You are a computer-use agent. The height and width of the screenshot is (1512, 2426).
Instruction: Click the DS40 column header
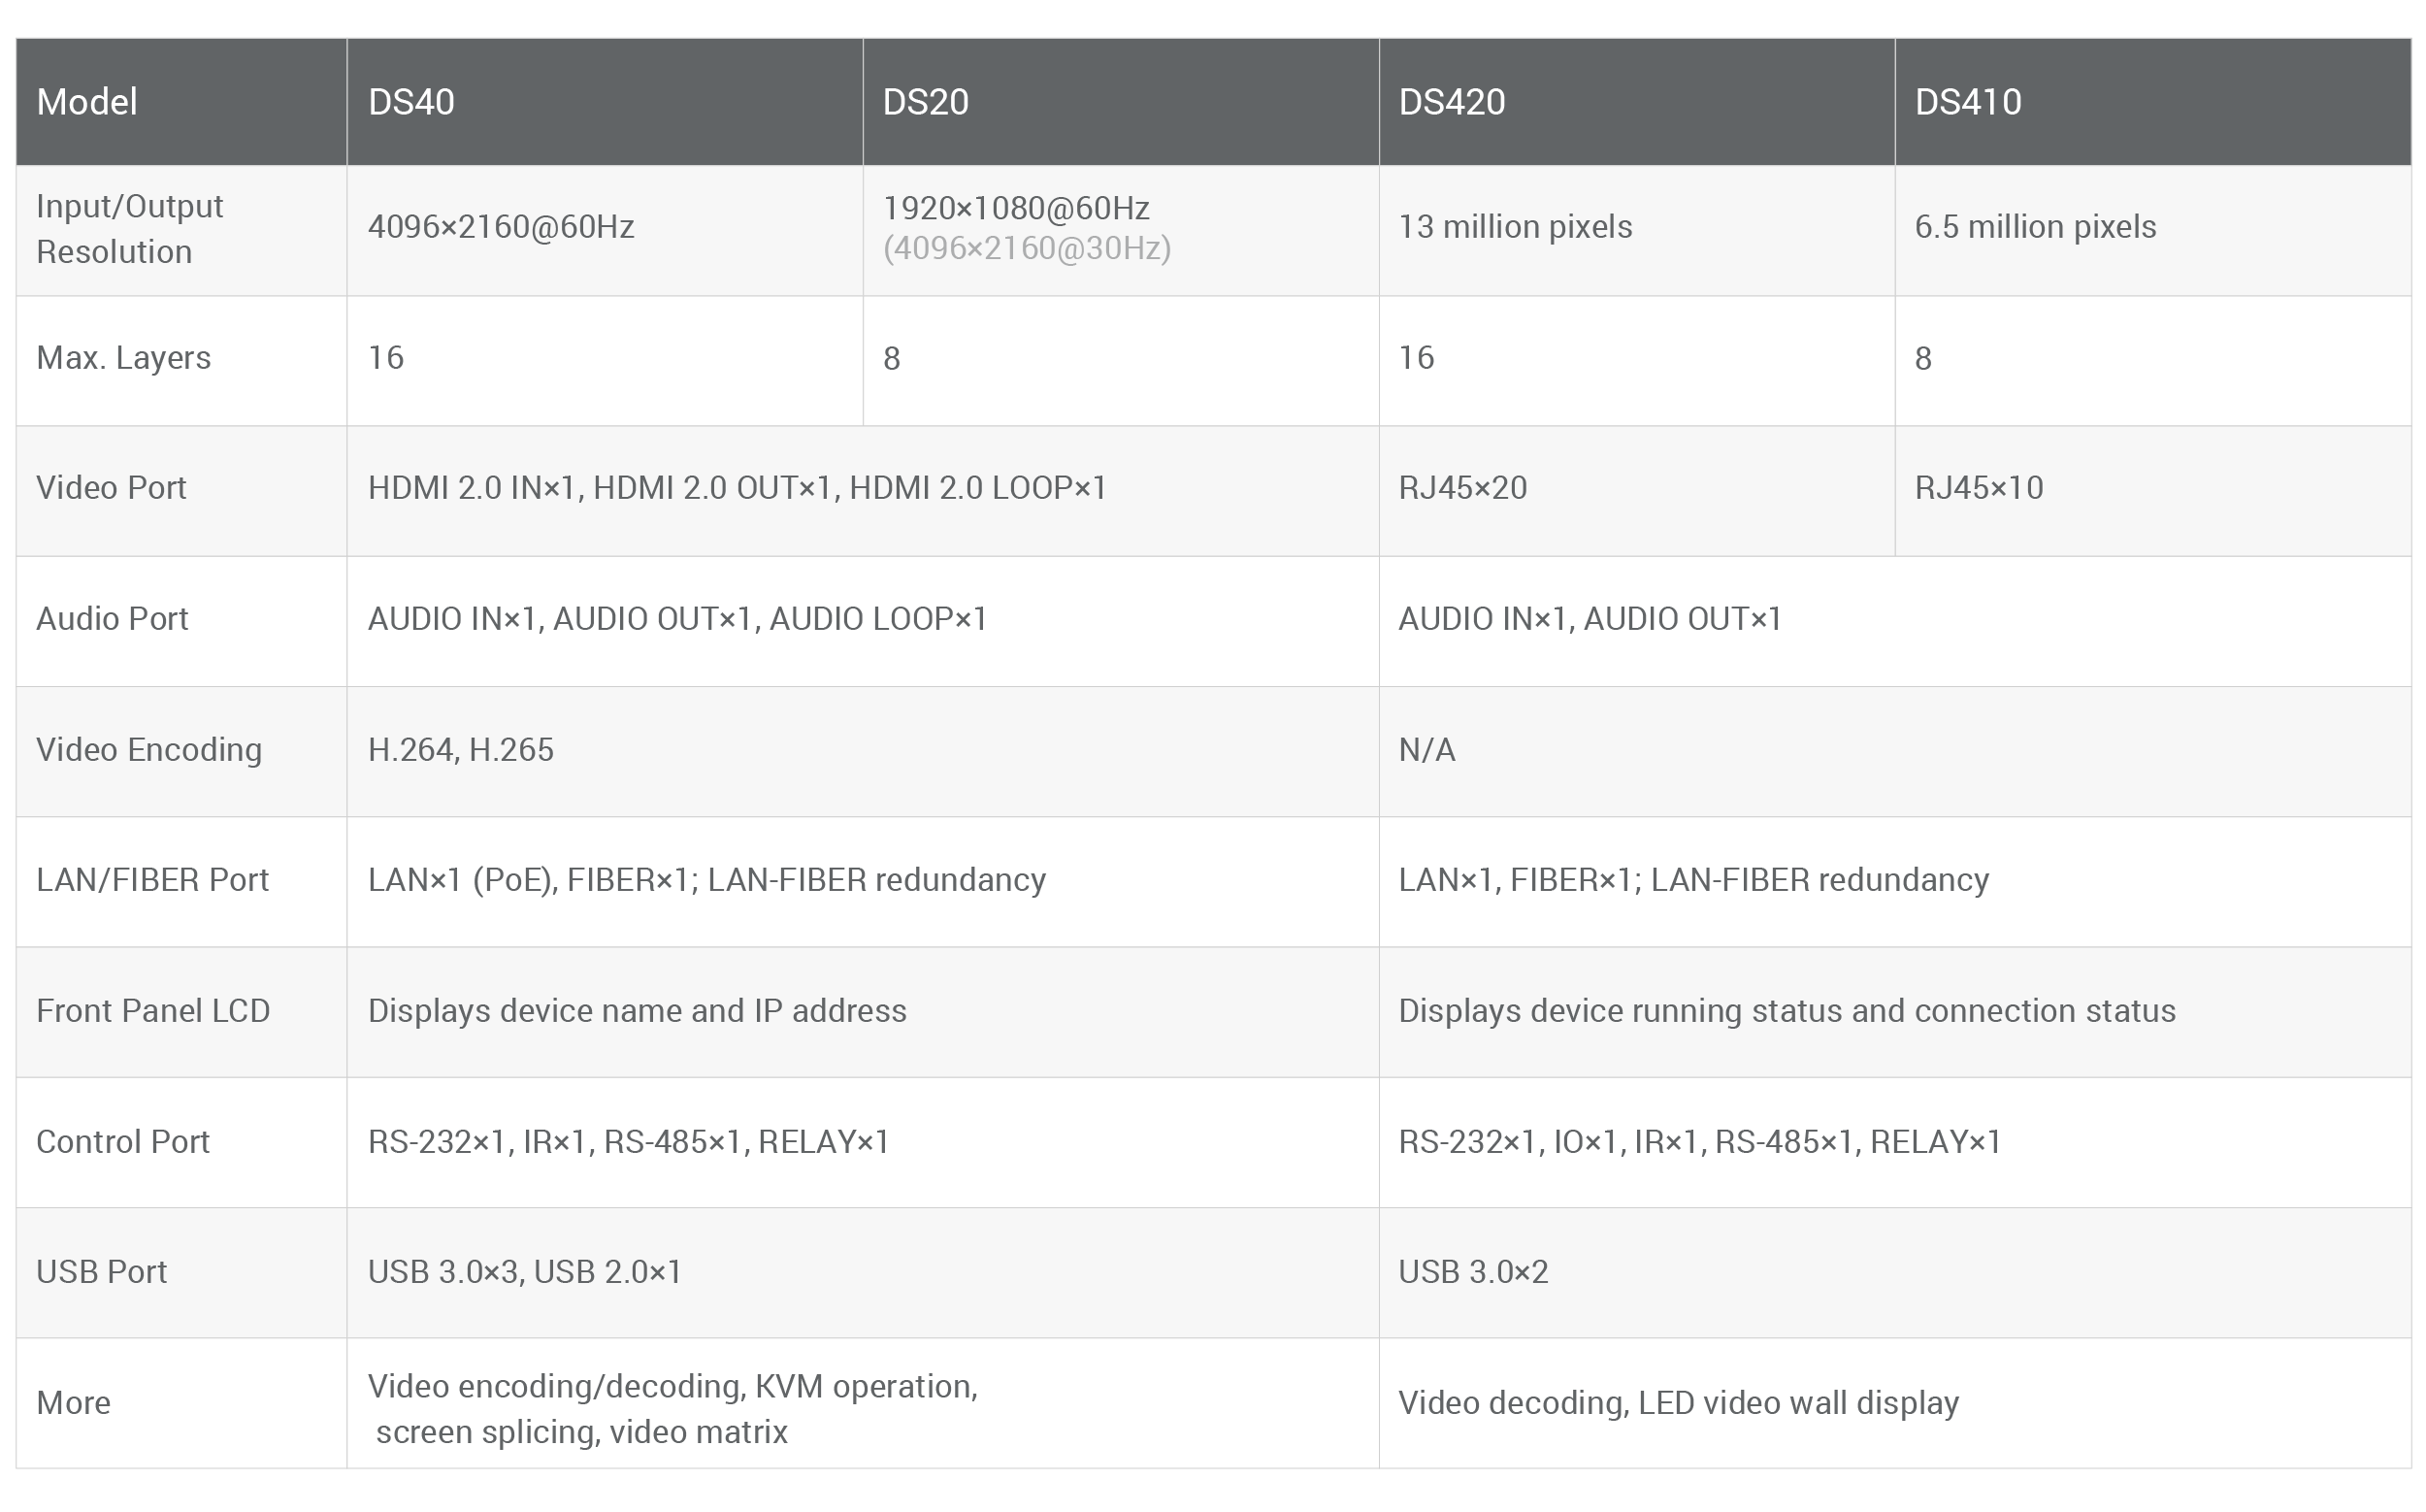[411, 102]
